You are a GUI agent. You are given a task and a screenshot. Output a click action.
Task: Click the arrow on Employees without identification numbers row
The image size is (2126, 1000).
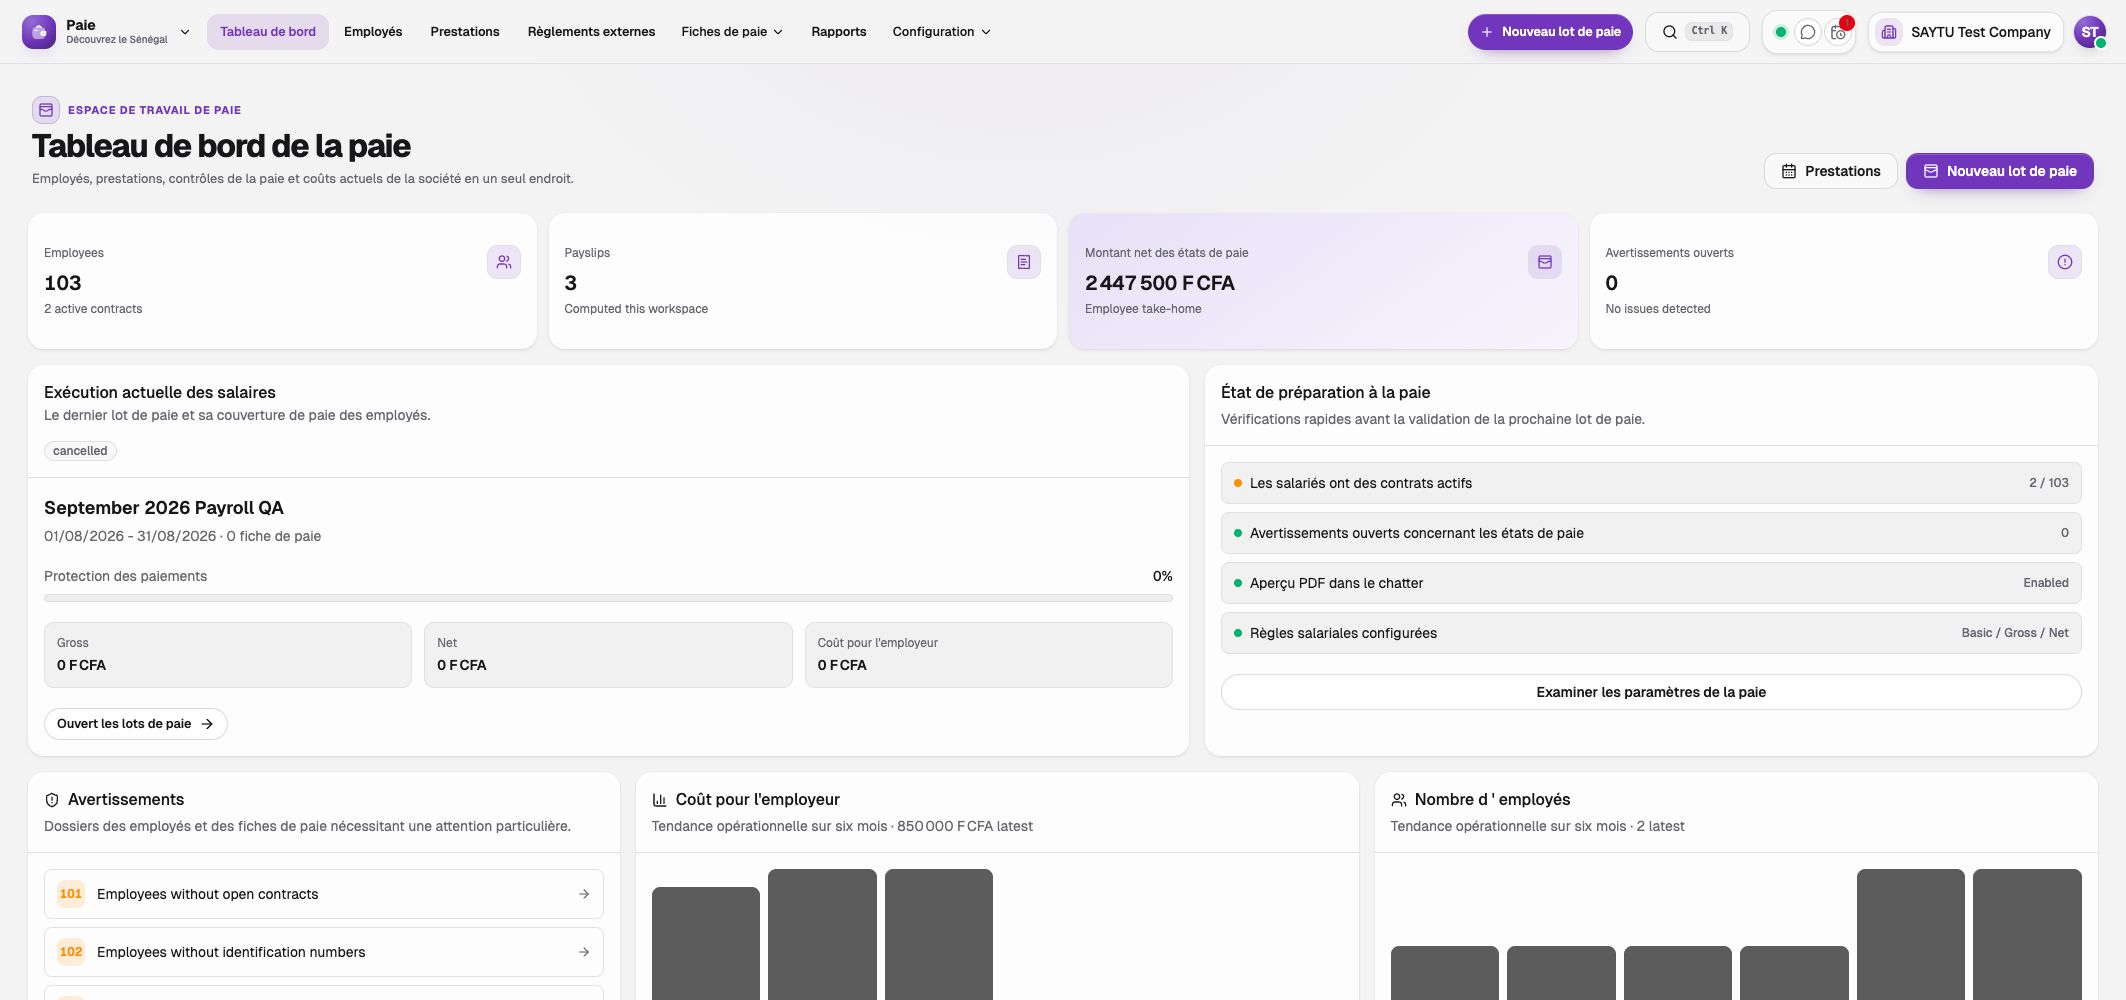pos(584,952)
